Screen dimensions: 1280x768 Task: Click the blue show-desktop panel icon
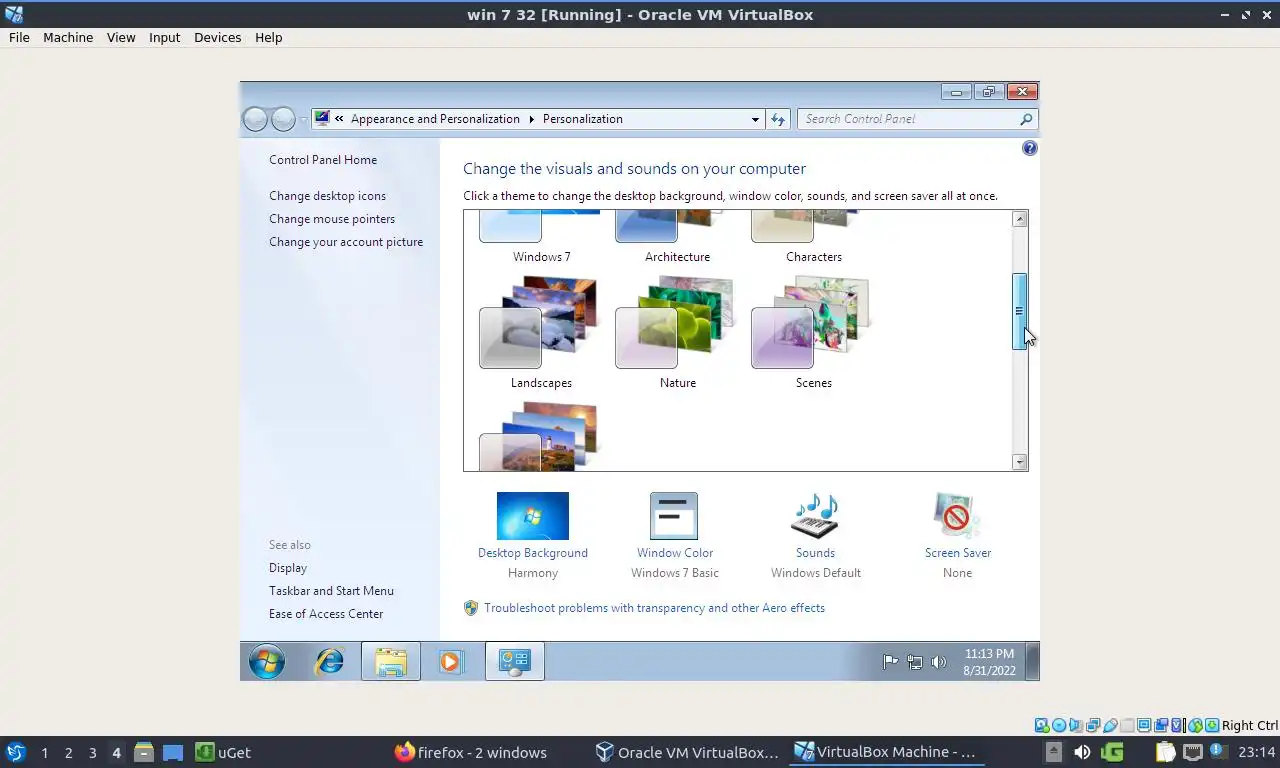pos(173,752)
